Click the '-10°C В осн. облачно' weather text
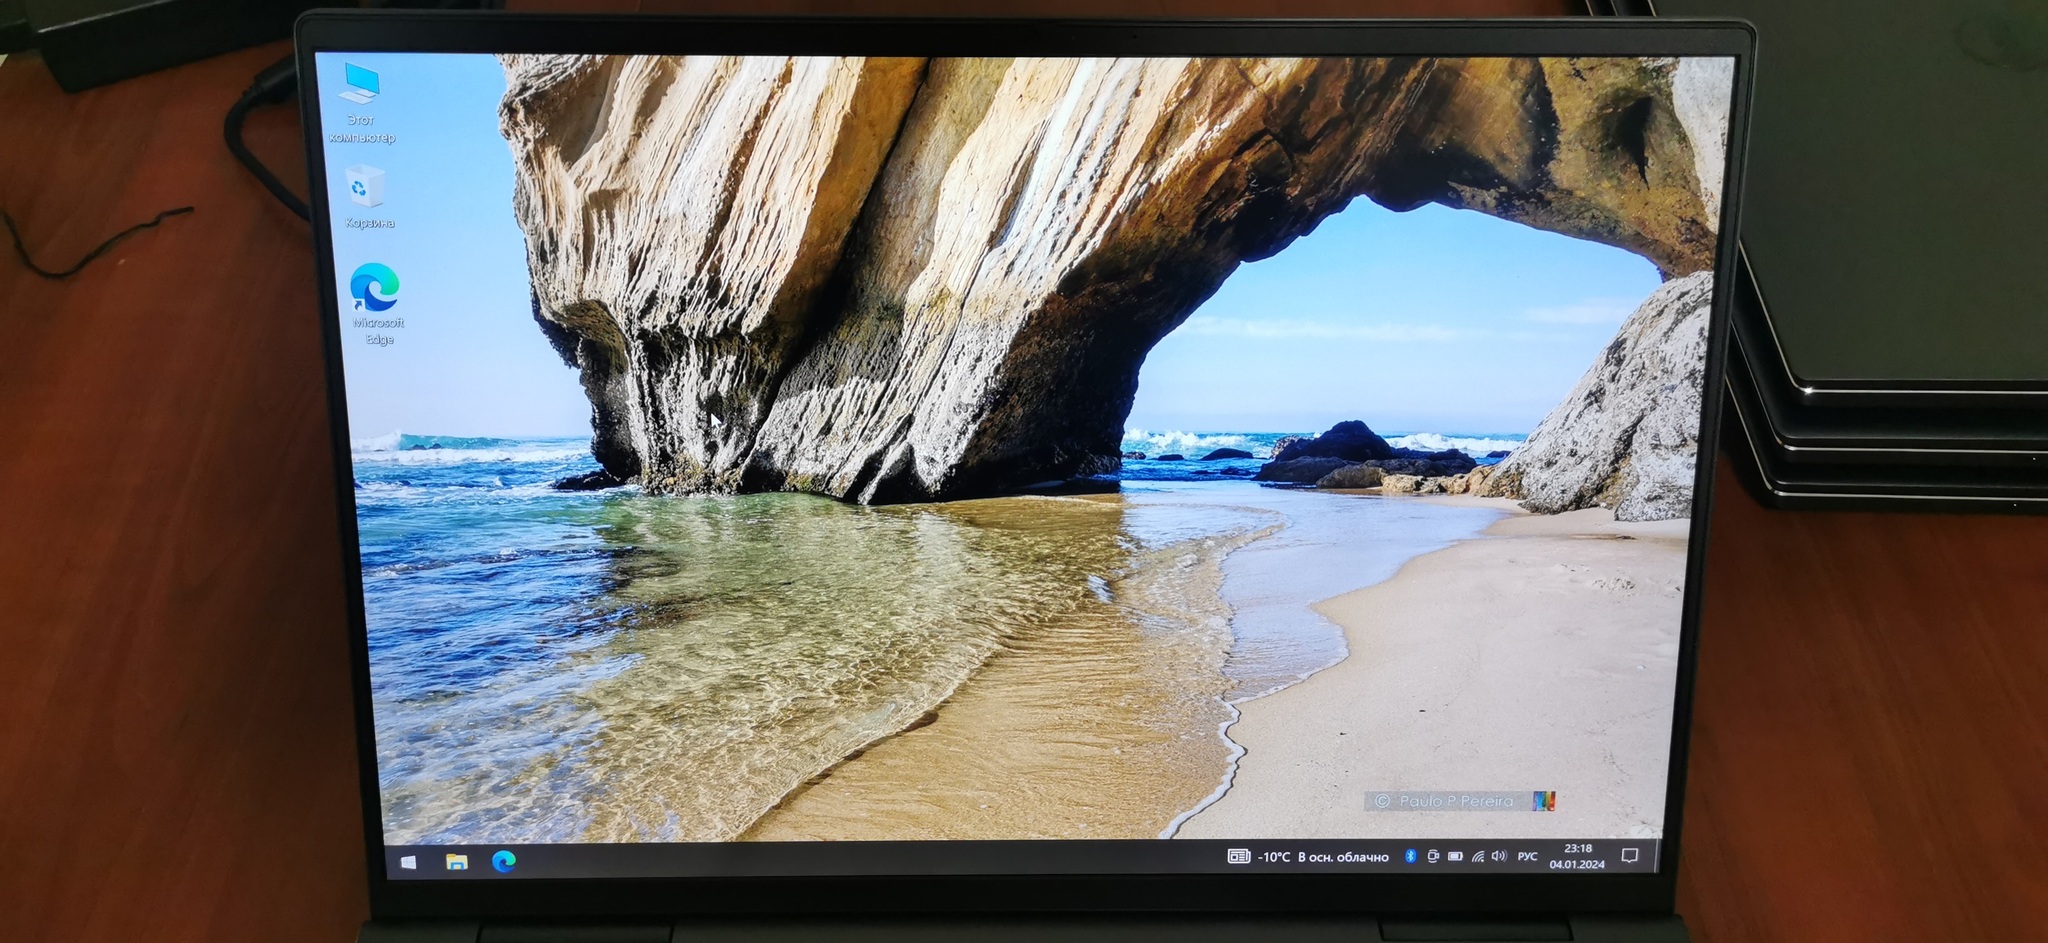 click(x=1323, y=857)
